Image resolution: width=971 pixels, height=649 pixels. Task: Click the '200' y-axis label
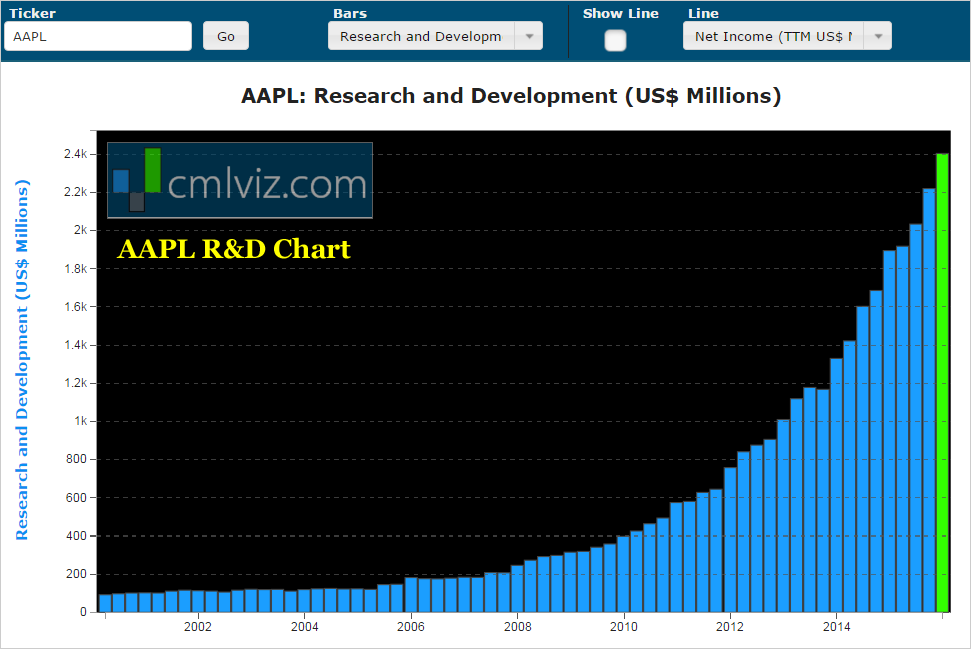76,574
